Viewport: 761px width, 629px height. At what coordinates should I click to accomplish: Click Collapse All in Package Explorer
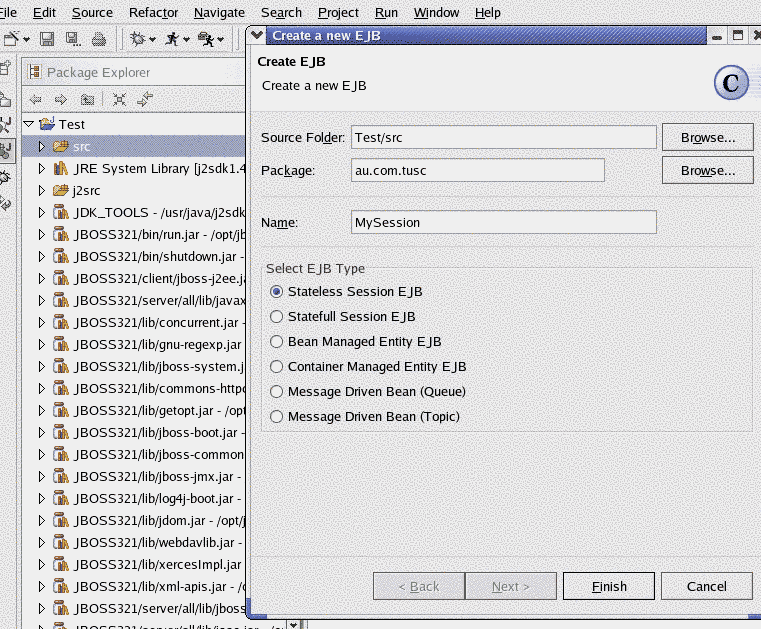(119, 99)
